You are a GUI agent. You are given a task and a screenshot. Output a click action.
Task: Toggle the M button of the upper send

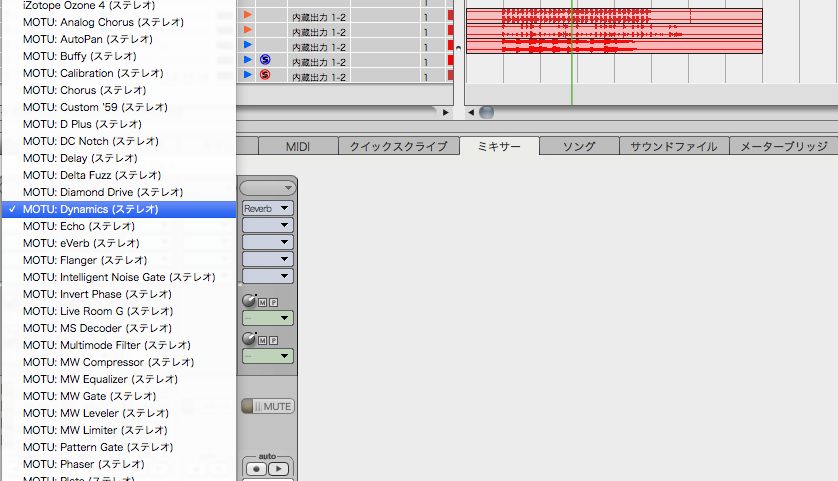point(262,302)
